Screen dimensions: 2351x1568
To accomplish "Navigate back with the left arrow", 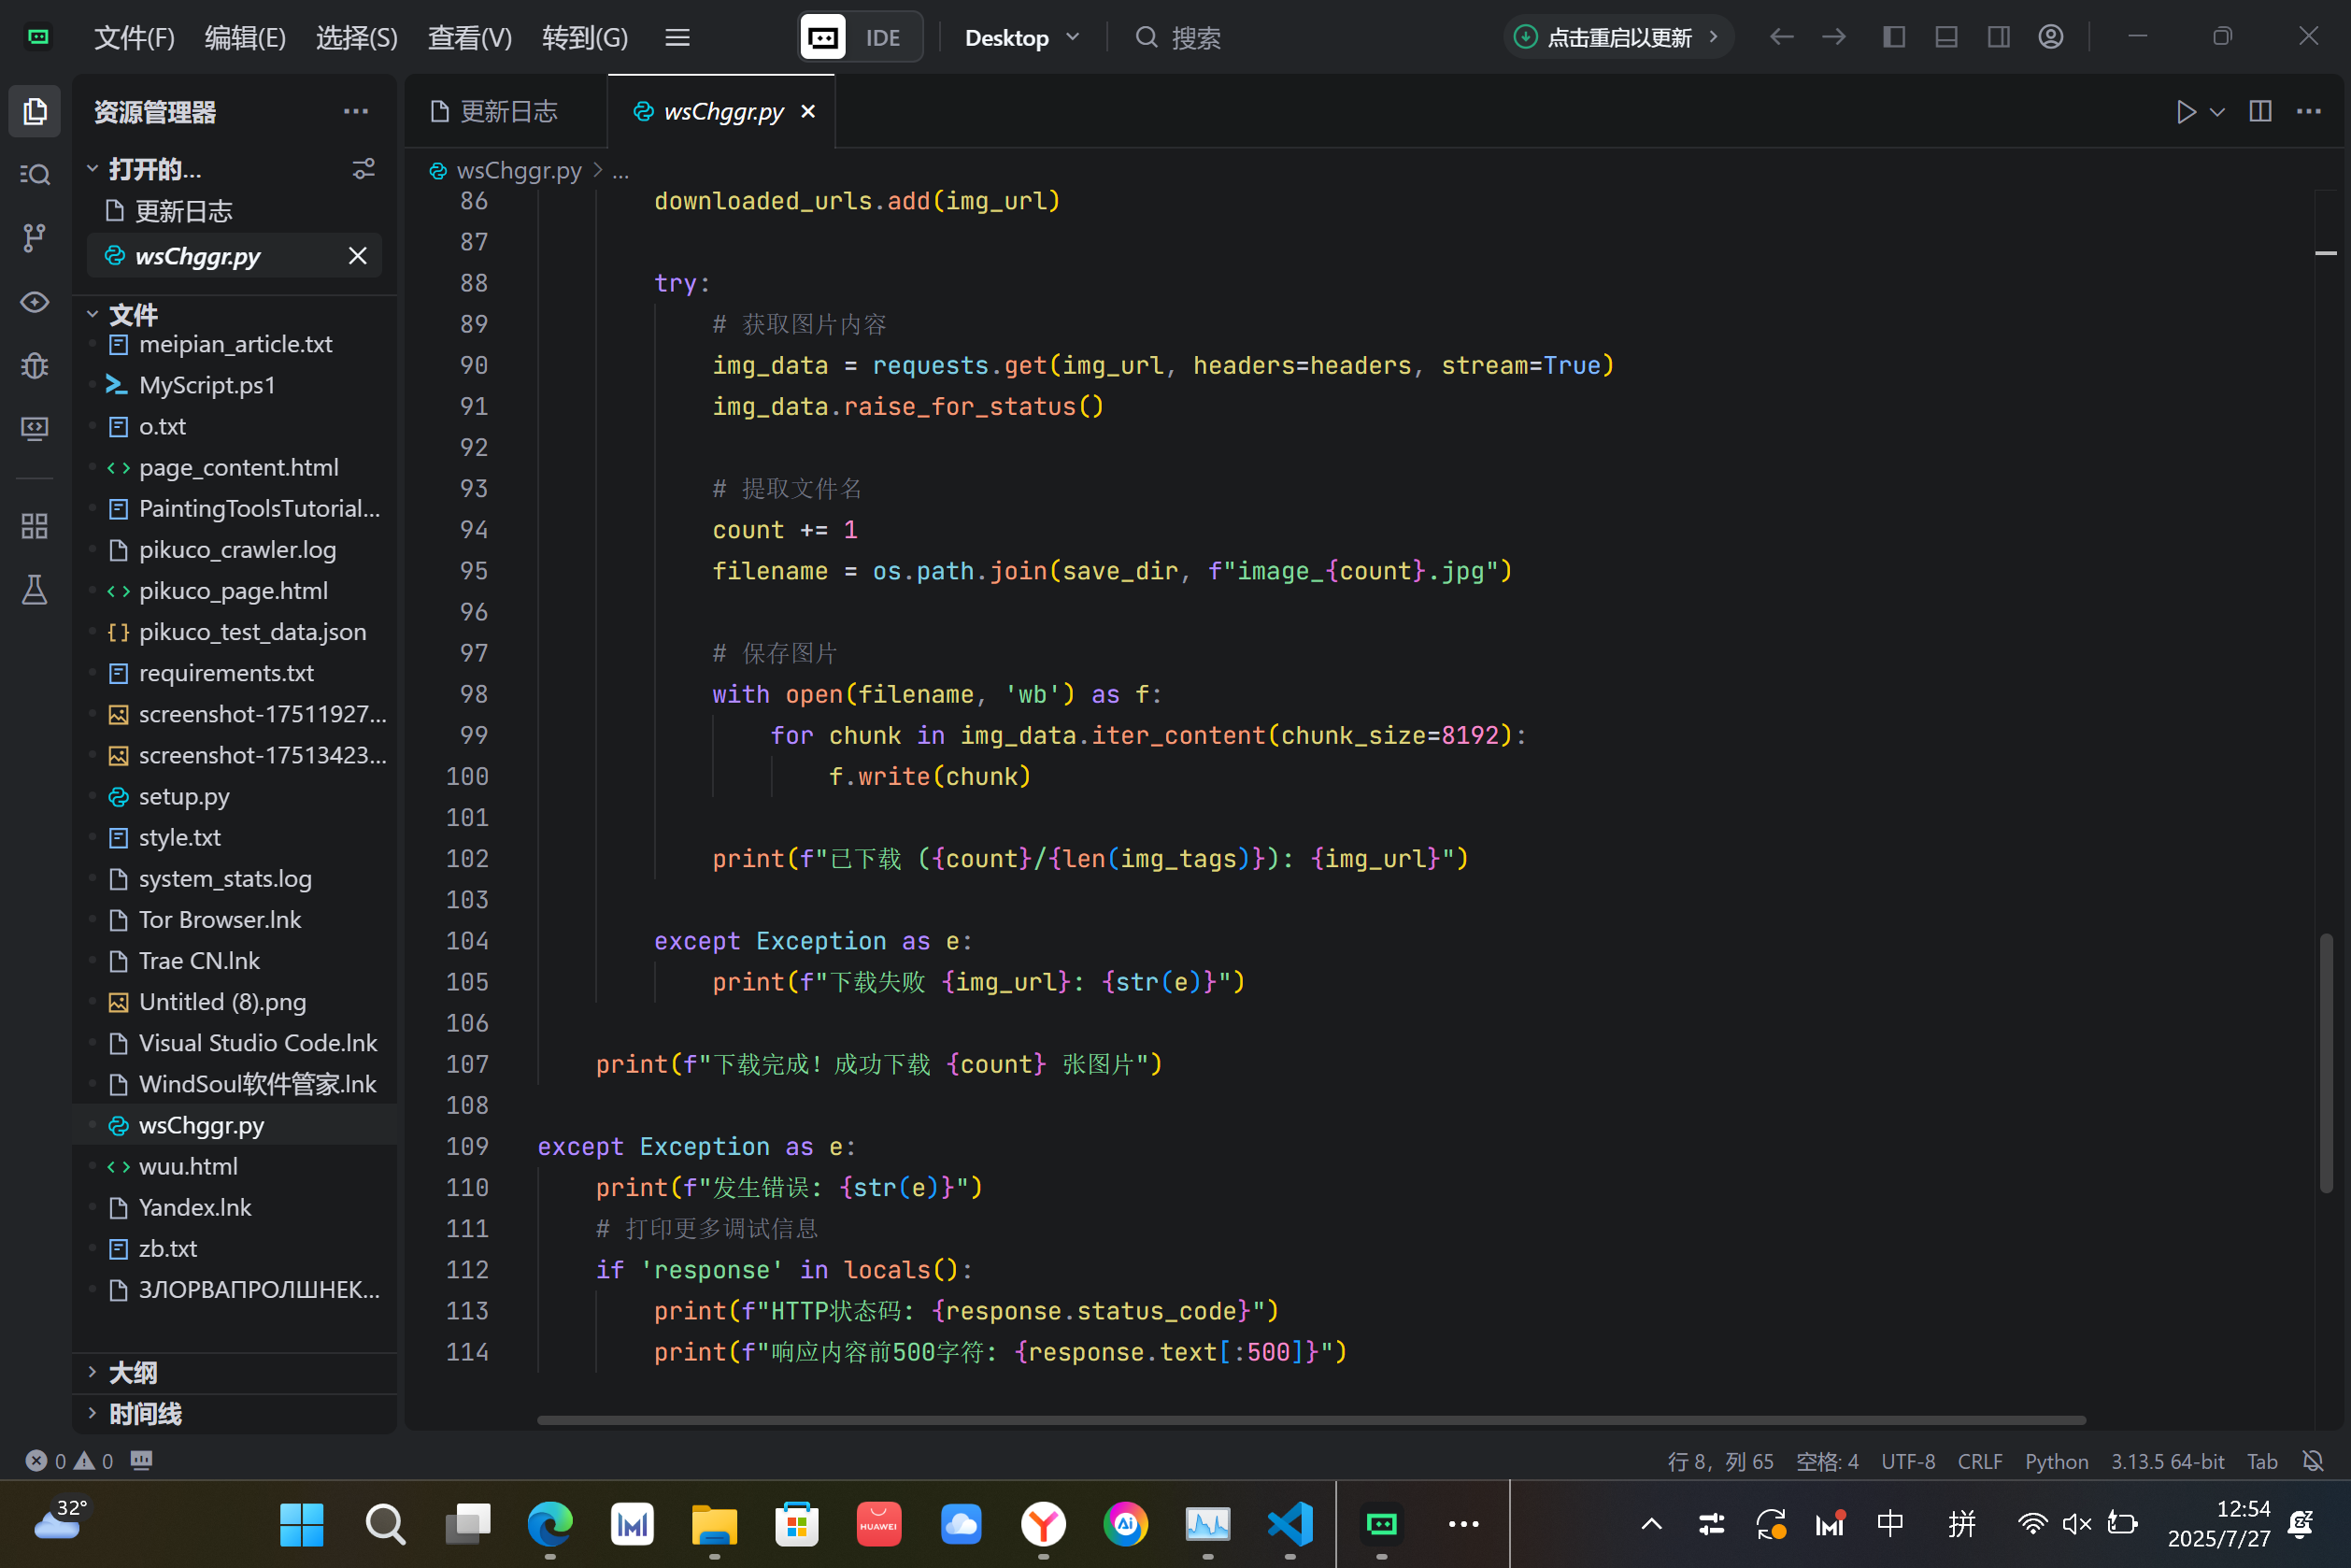I will tap(1781, 37).
